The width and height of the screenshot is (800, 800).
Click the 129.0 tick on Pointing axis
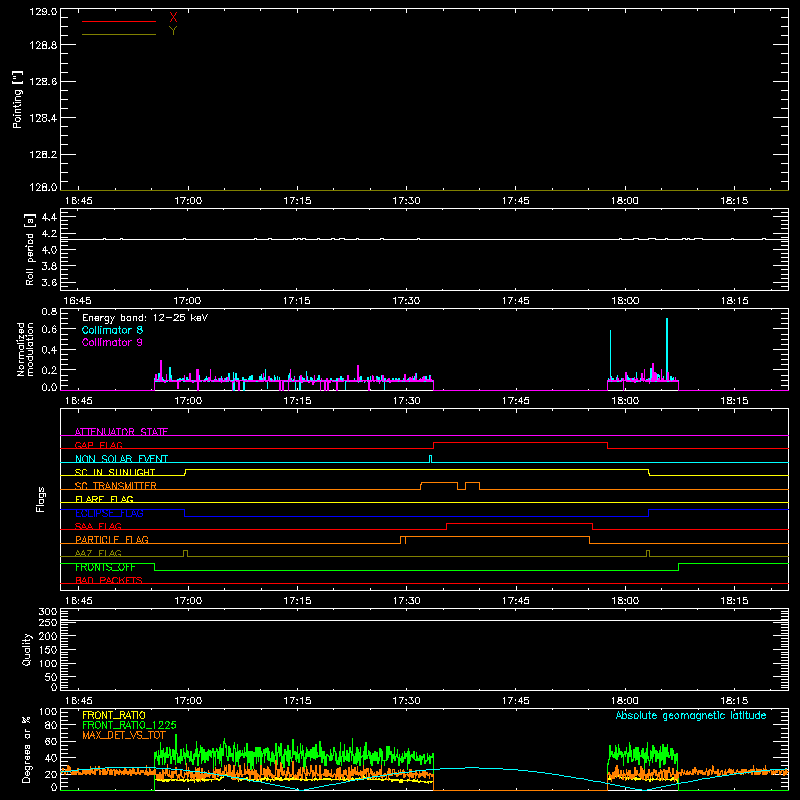tap(43, 12)
